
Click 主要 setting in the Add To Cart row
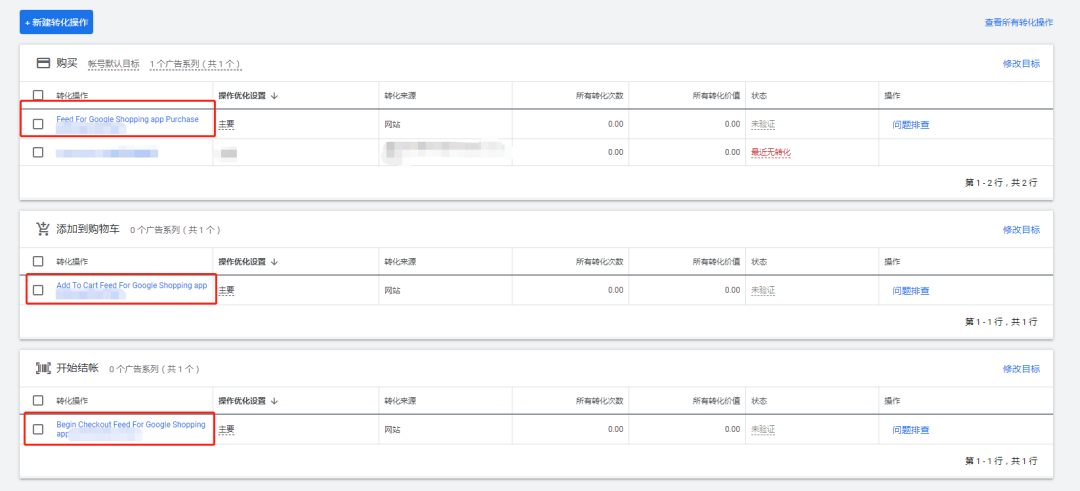coord(227,291)
